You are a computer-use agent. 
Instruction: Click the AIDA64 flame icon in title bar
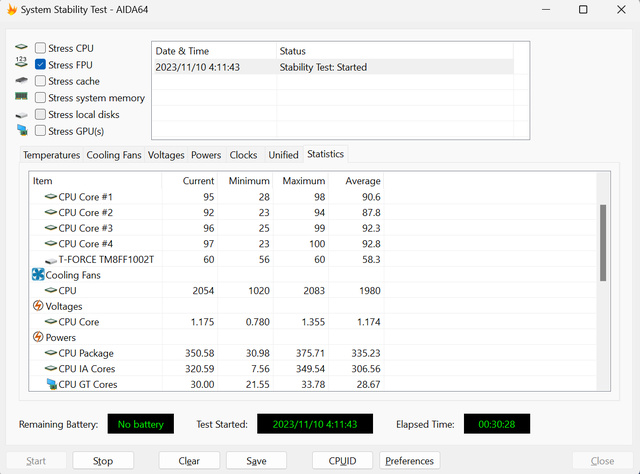[12, 9]
